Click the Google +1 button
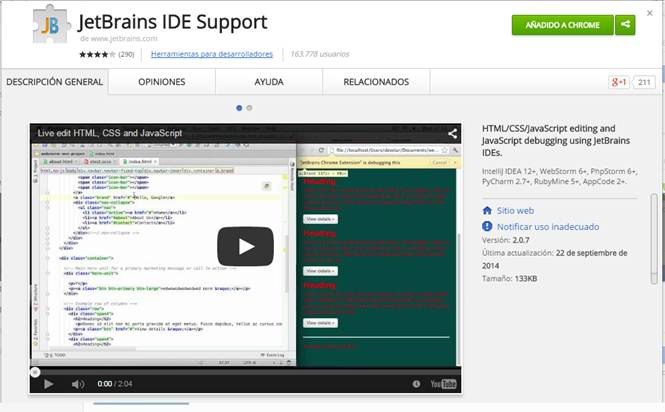Screen dimensions: 665x412 click(x=619, y=82)
